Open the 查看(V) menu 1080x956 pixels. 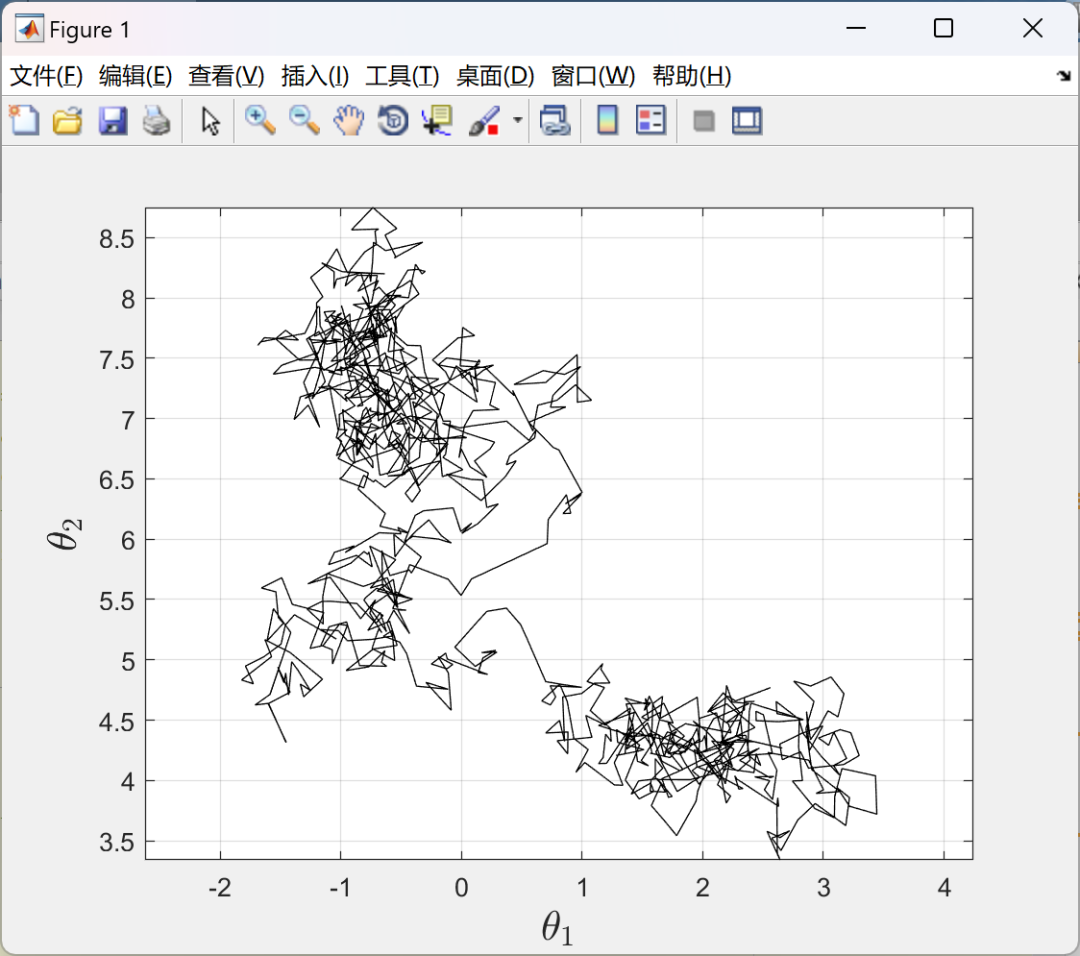[x=227, y=76]
